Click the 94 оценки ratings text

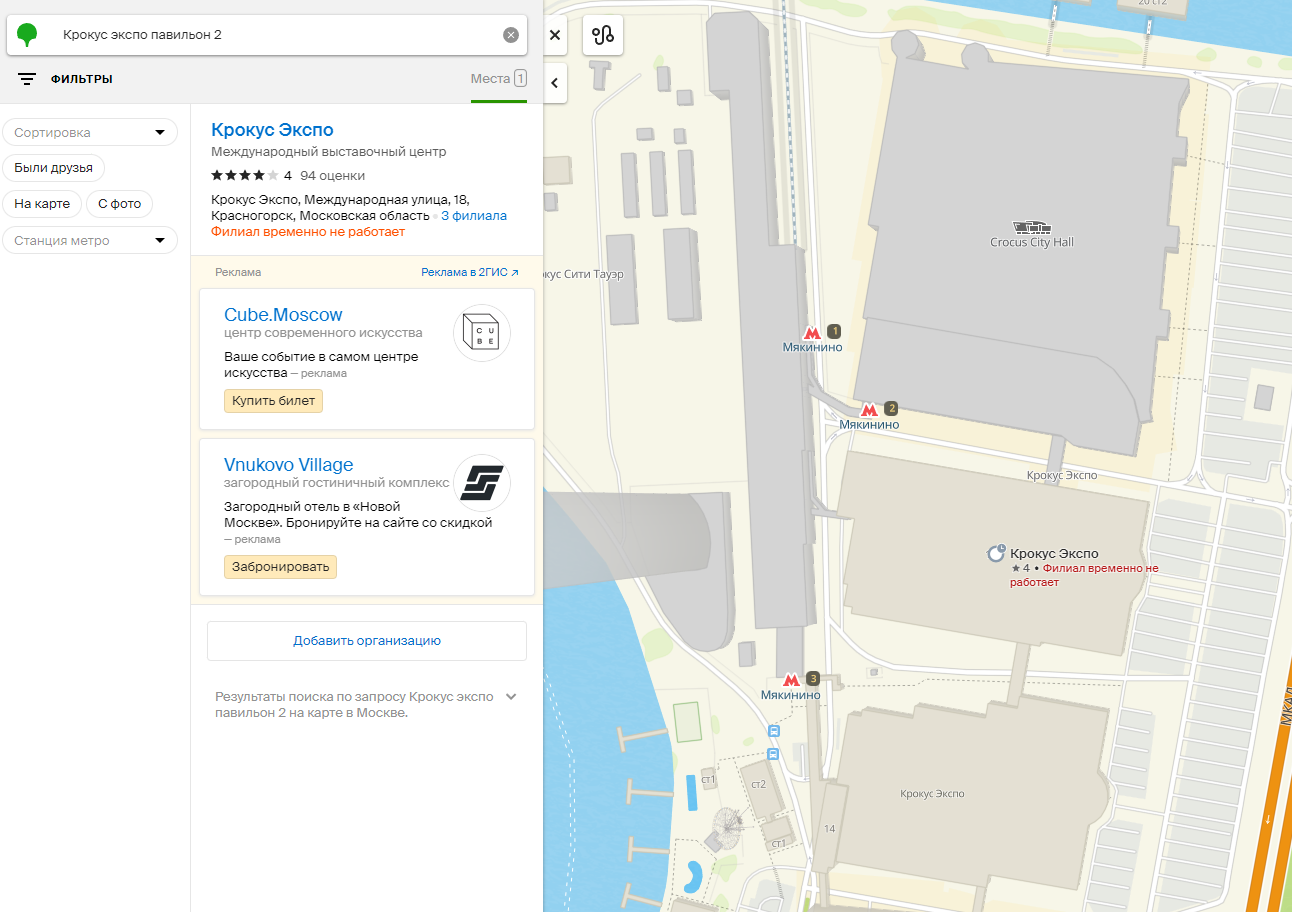[x=332, y=175]
